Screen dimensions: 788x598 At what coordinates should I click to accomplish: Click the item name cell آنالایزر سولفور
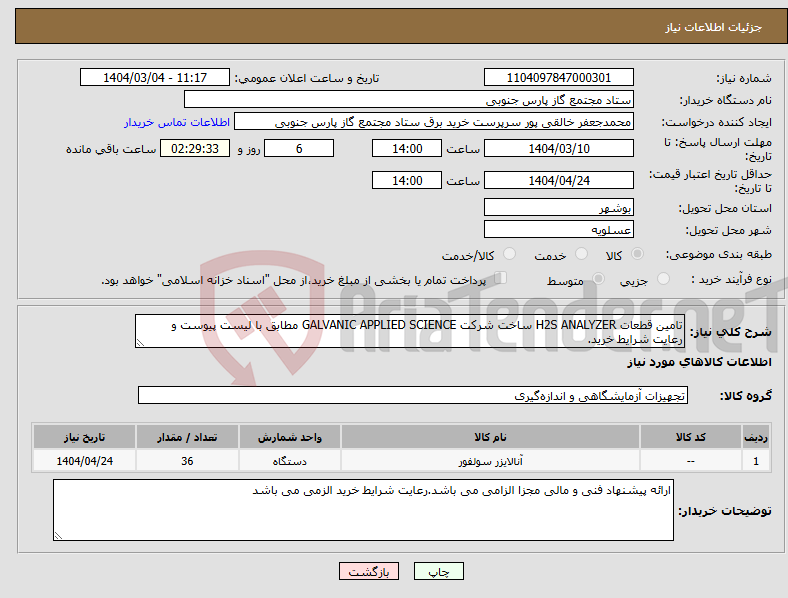click(490, 461)
